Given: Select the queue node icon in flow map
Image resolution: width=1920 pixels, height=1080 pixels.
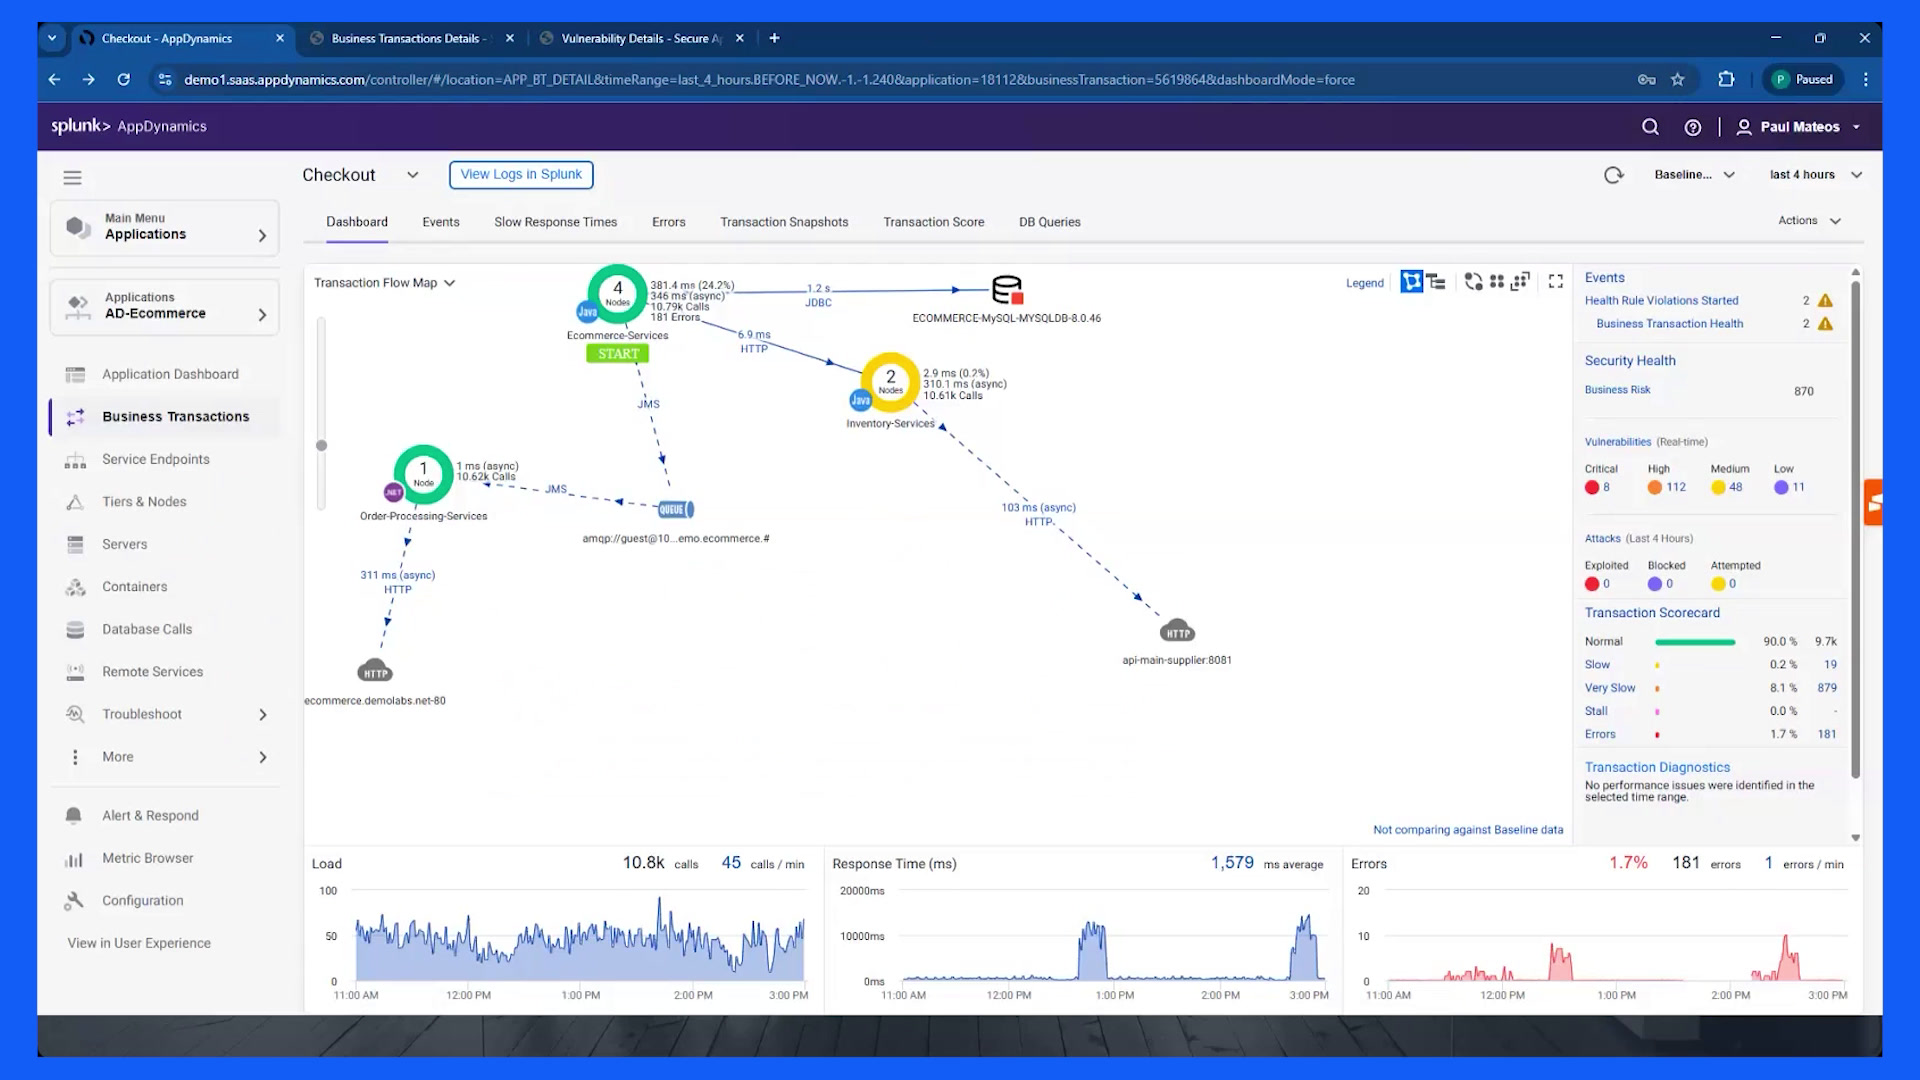Looking at the screenshot, I should click(x=676, y=509).
